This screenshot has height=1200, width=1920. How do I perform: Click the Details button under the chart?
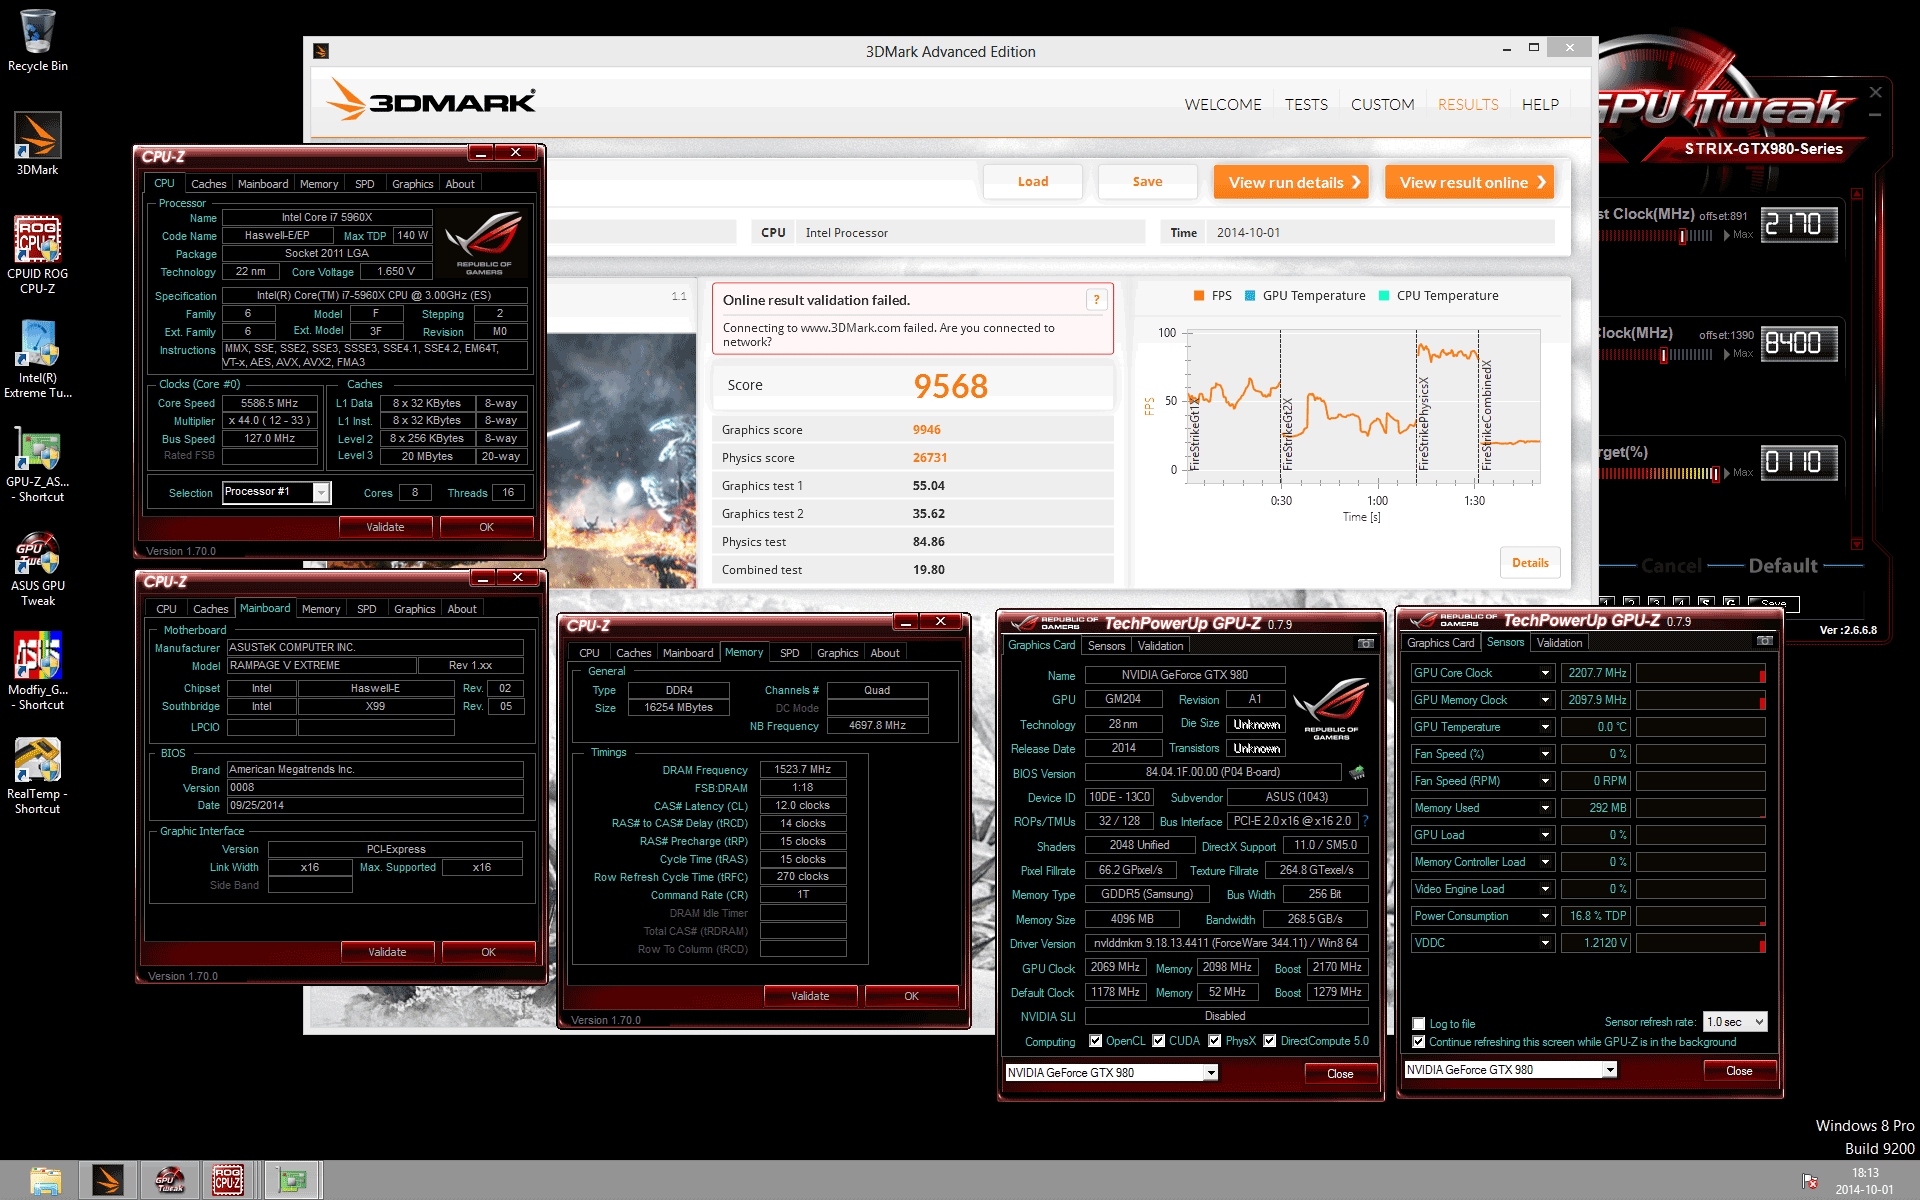[x=1529, y=563]
